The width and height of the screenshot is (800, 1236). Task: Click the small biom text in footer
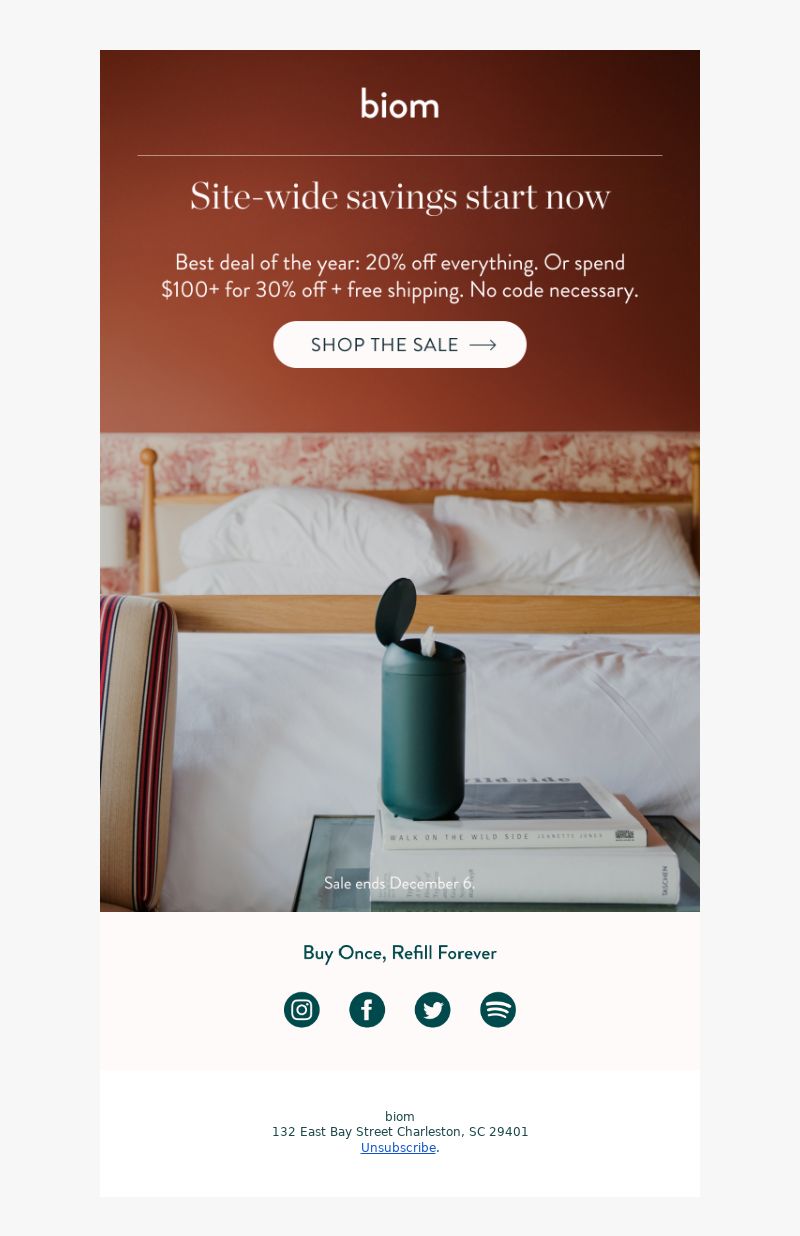click(x=400, y=1117)
